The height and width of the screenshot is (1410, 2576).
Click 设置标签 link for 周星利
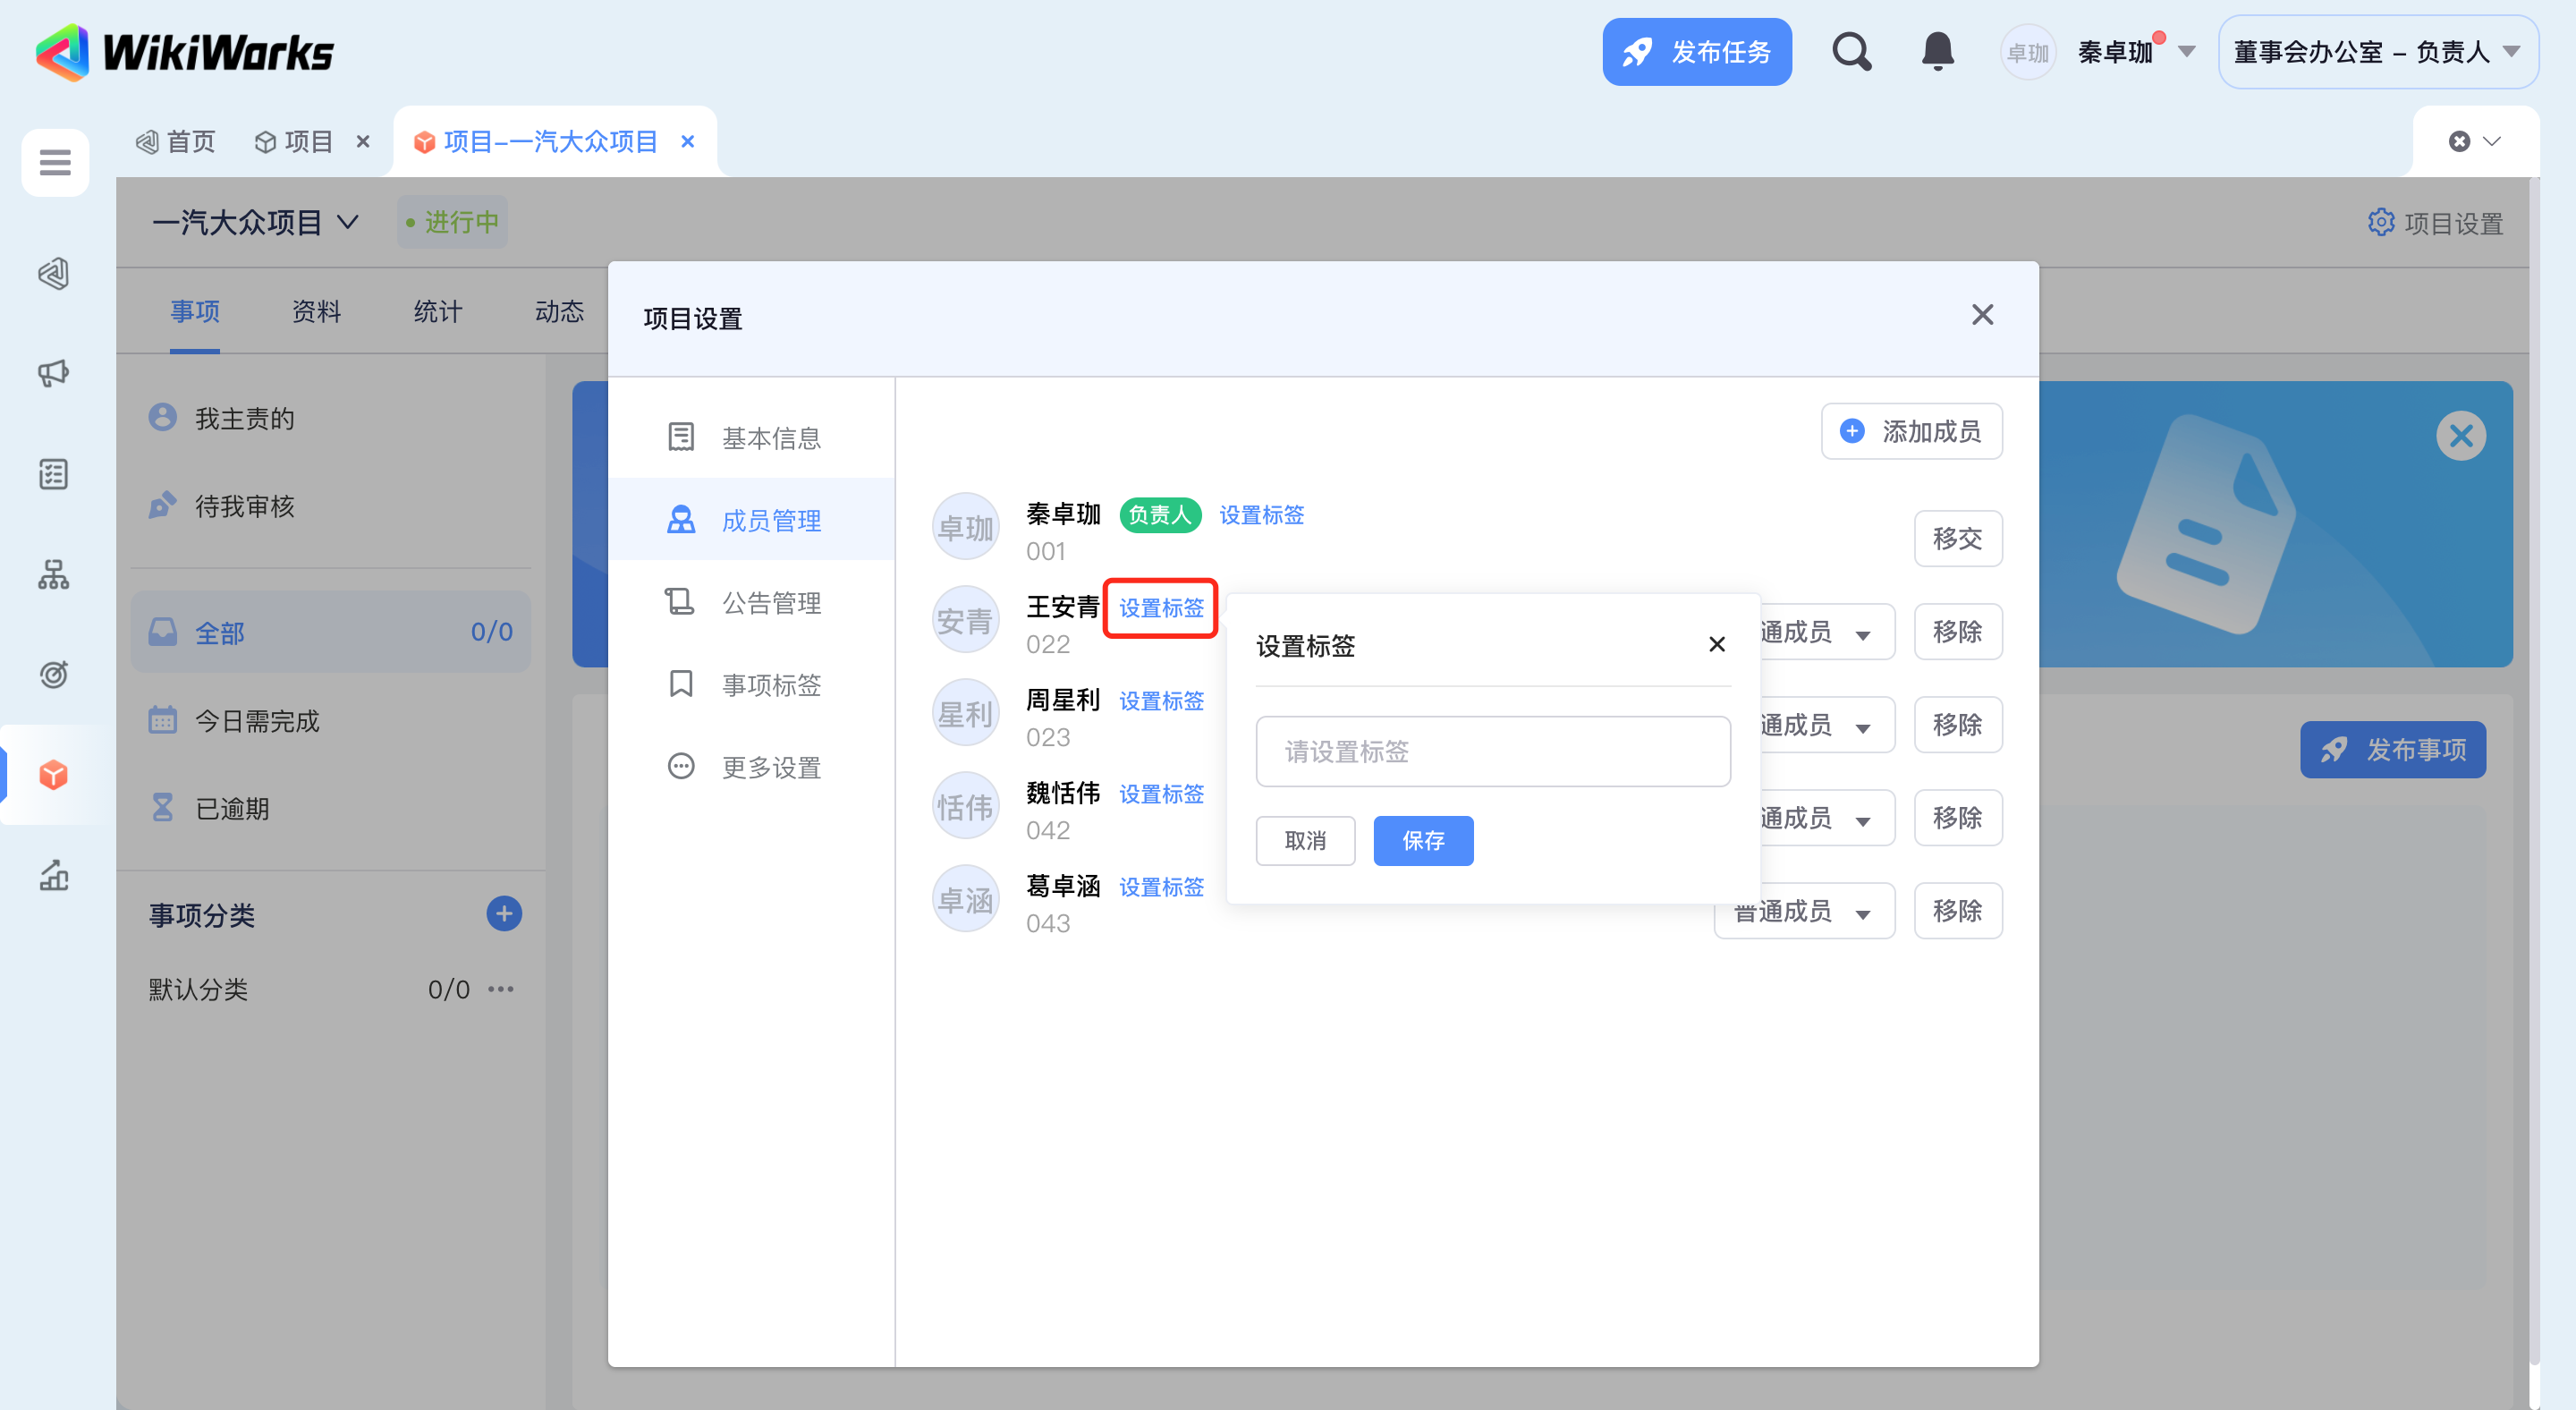[1161, 701]
